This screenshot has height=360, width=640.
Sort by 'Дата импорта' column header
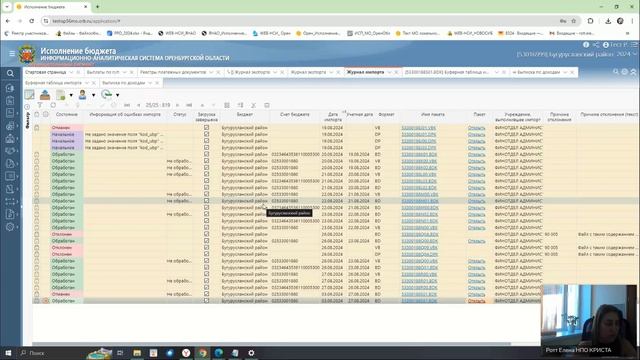(x=333, y=117)
